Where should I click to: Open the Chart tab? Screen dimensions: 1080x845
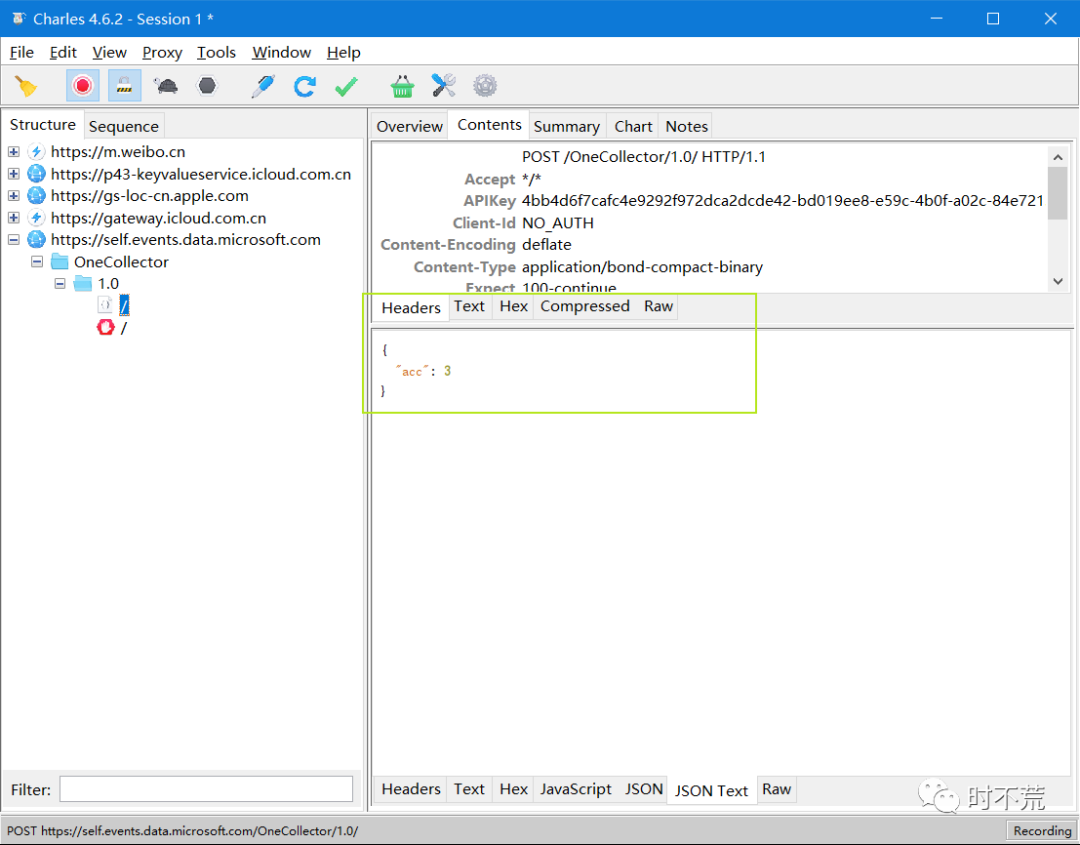pyautogui.click(x=633, y=126)
